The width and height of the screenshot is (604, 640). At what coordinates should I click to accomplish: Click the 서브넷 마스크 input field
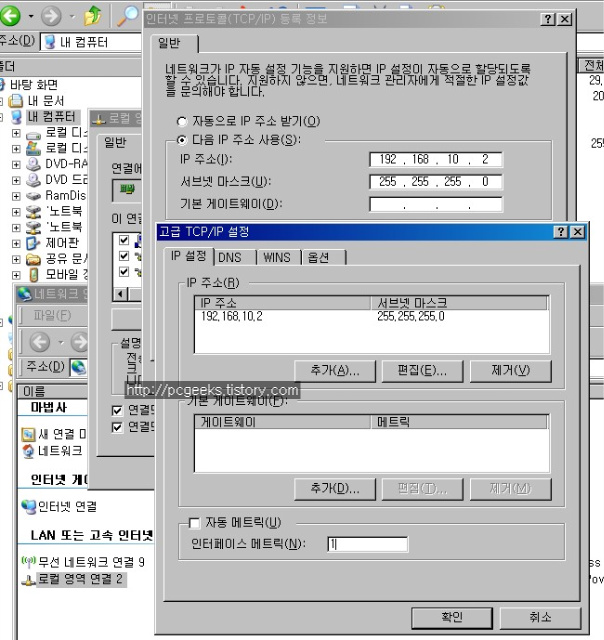(x=435, y=182)
